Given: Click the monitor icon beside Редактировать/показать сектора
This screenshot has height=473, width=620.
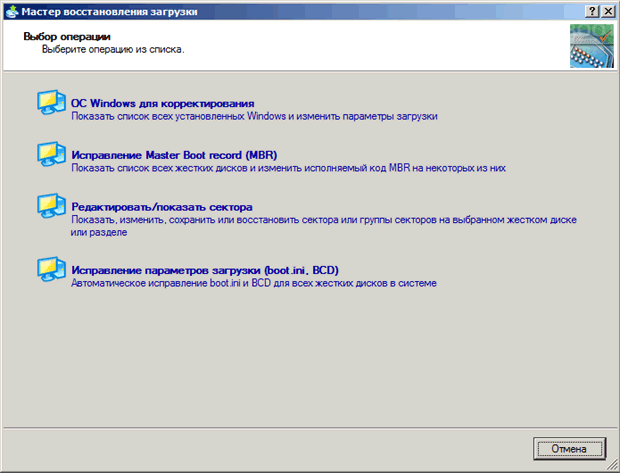Looking at the screenshot, I should pyautogui.click(x=51, y=206).
